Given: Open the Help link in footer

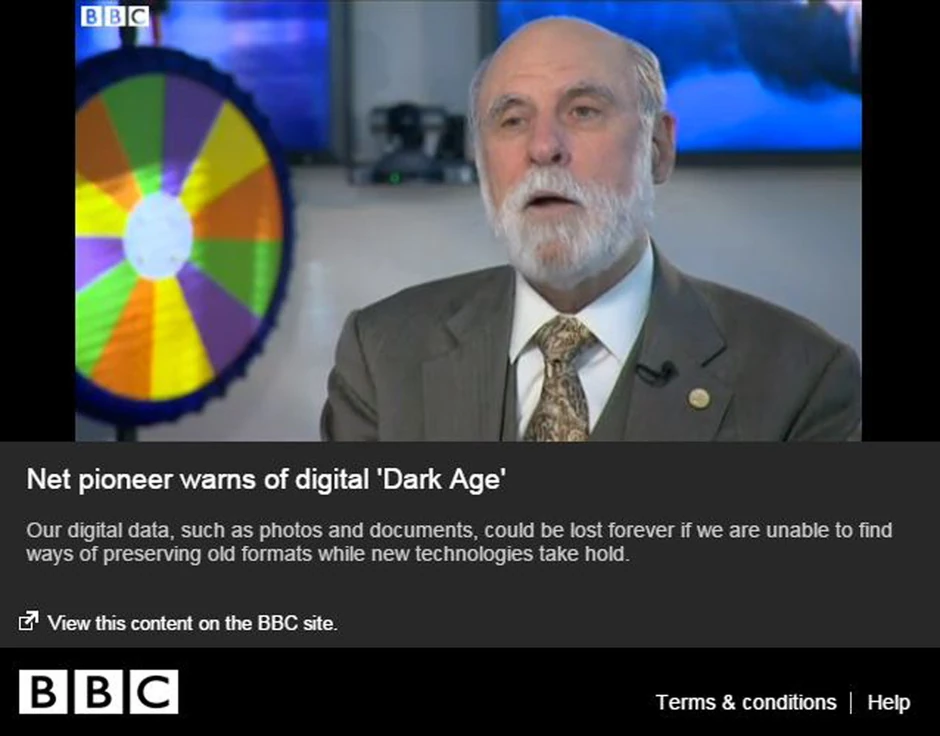Looking at the screenshot, I should click(888, 702).
